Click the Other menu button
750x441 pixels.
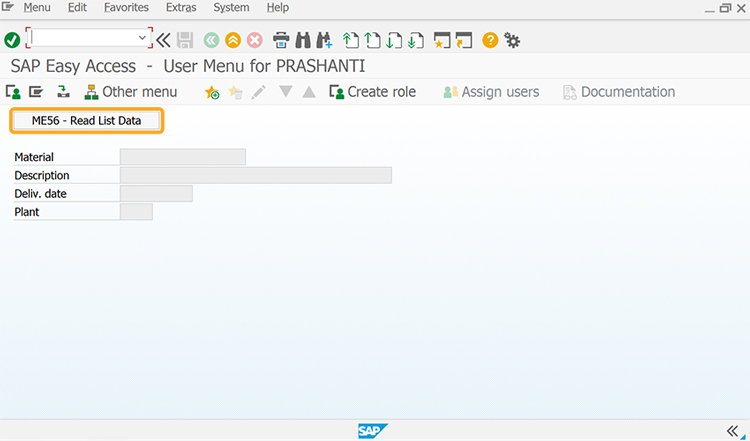131,92
